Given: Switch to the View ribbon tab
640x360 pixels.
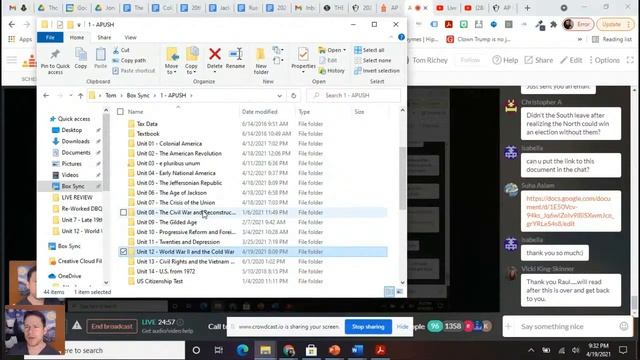Looking at the screenshot, I should tap(131, 37).
